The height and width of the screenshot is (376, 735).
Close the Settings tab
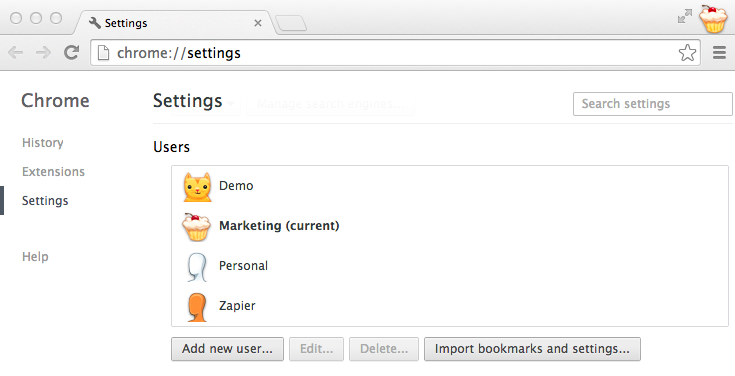pos(258,23)
